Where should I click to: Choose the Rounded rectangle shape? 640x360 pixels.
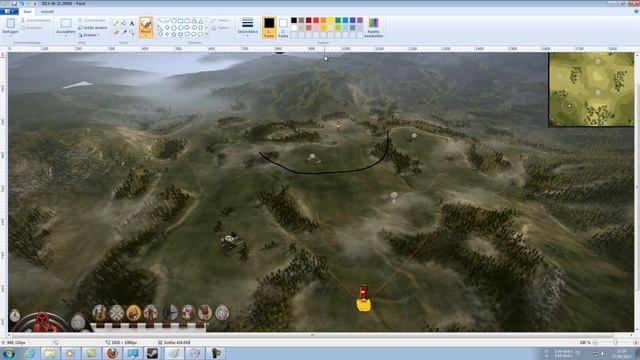coord(187,21)
